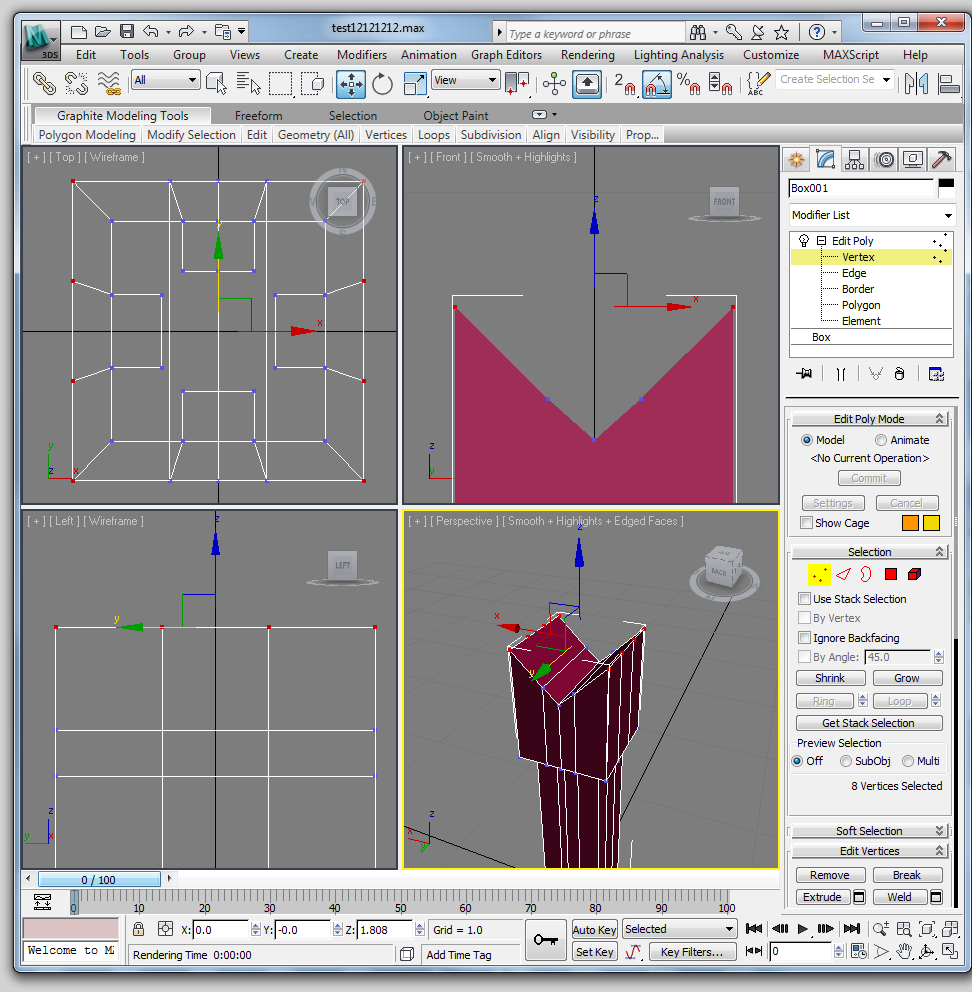The width and height of the screenshot is (972, 992).
Task: Switch to the Utilities hammer panel
Action: (941, 159)
